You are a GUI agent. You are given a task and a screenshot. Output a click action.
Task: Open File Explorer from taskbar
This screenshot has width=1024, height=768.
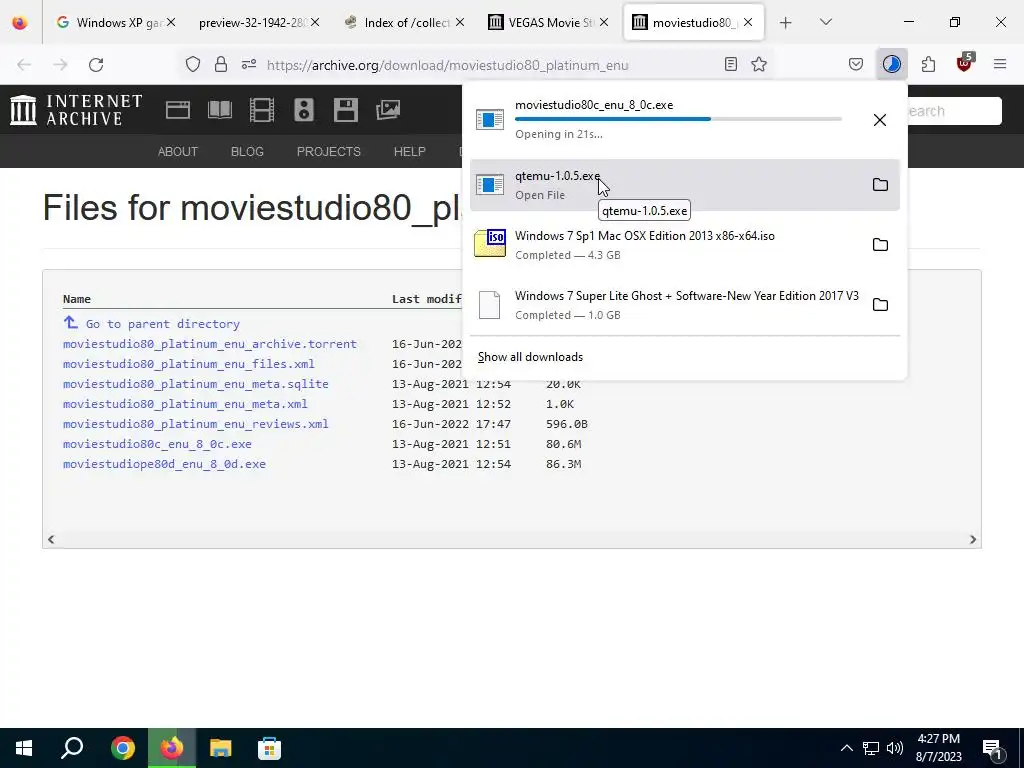click(x=221, y=748)
